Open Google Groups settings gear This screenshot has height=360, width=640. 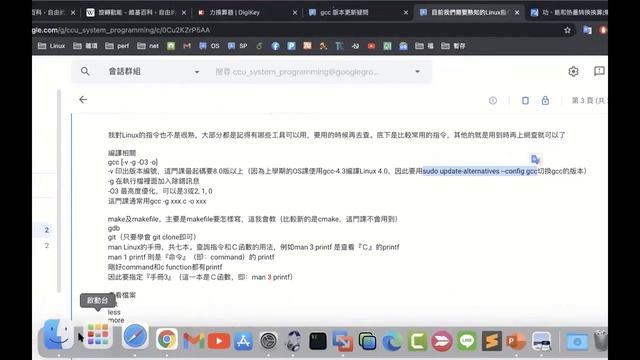point(573,71)
